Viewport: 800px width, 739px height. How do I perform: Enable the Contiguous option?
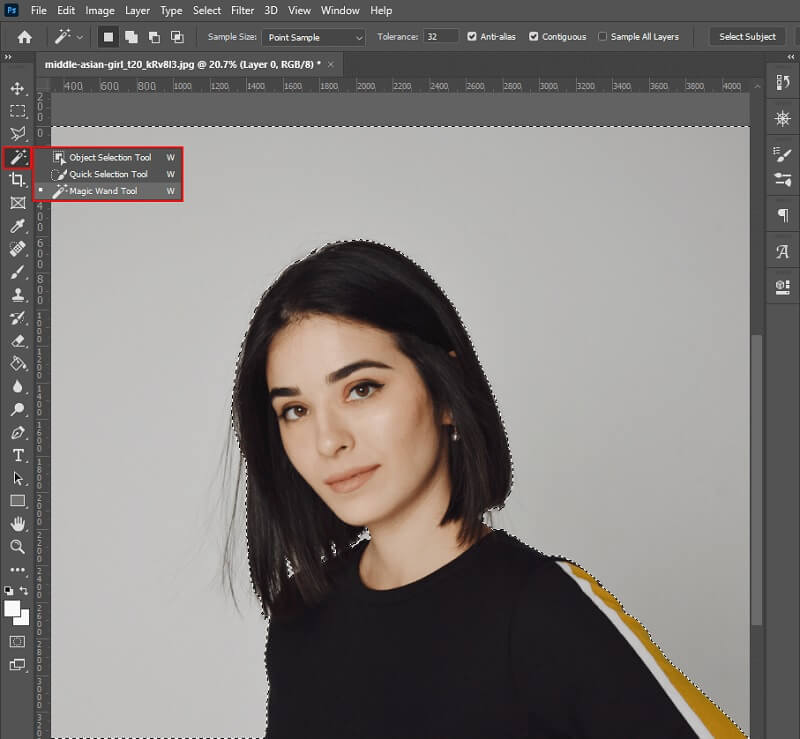tap(531, 37)
